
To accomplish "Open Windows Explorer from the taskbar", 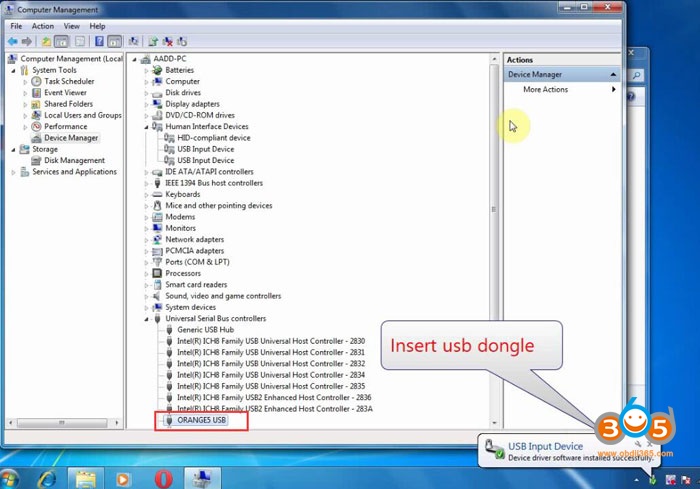I will (x=86, y=479).
